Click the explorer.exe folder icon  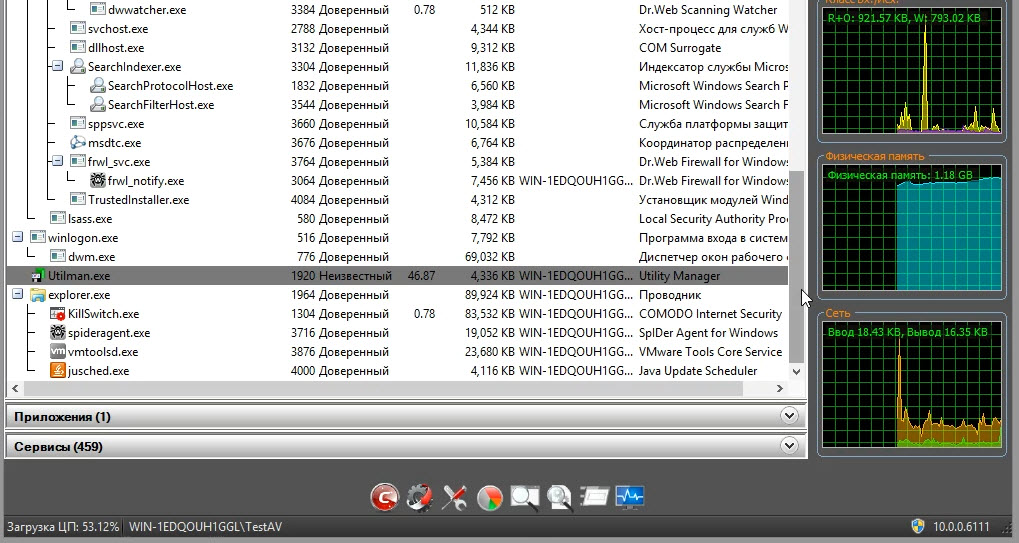click(38, 295)
